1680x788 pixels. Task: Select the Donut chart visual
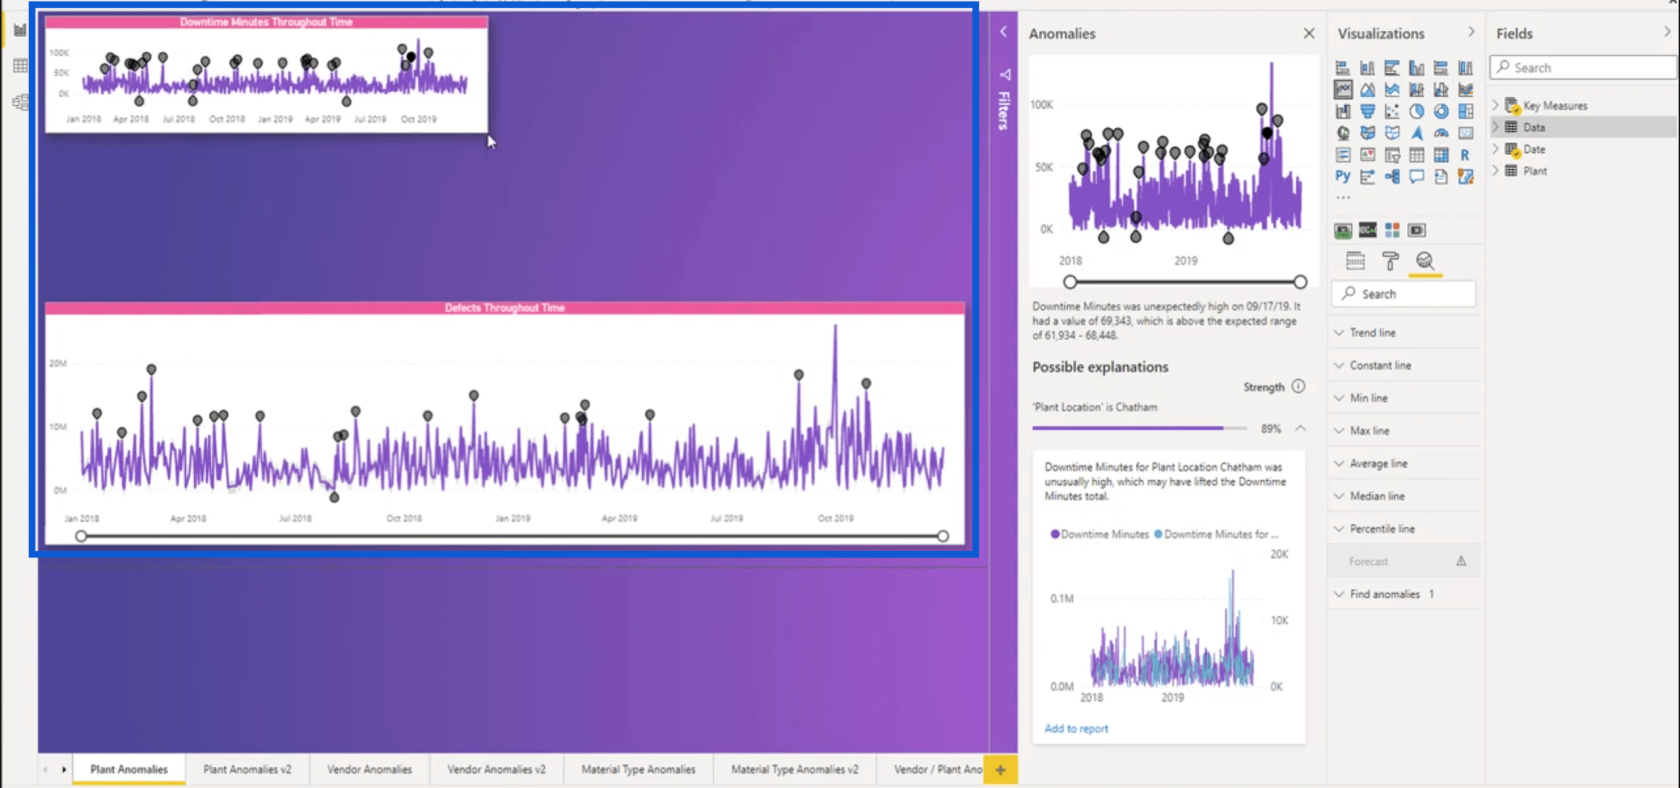click(1441, 111)
